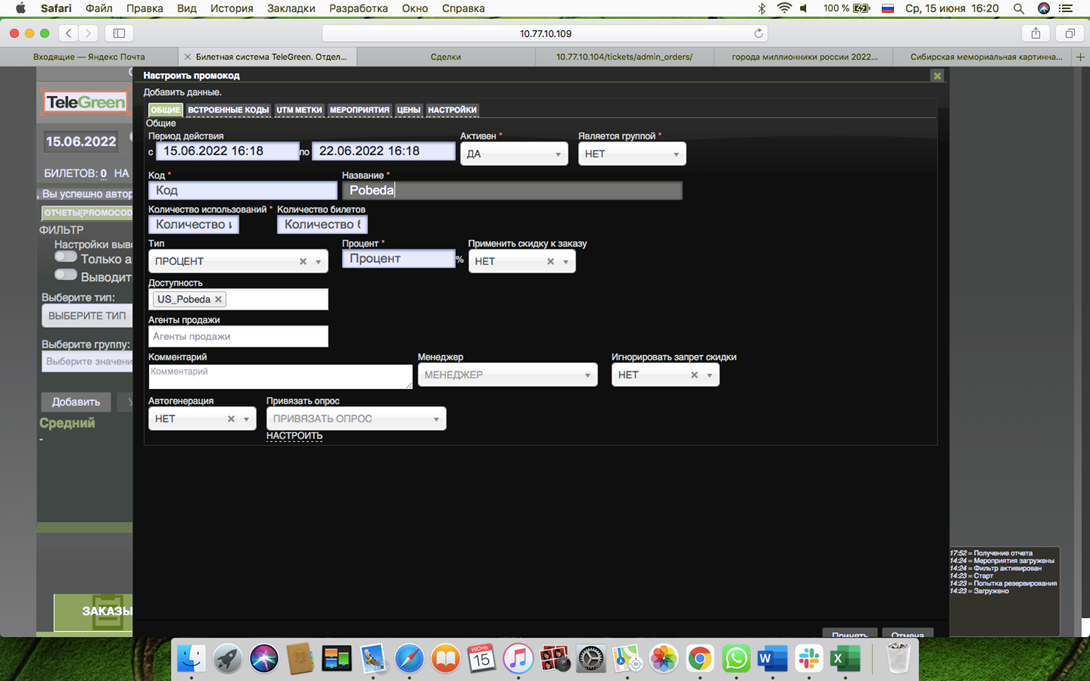Open the Привязать опрос dropdown
This screenshot has height=681, width=1090.
coord(355,419)
